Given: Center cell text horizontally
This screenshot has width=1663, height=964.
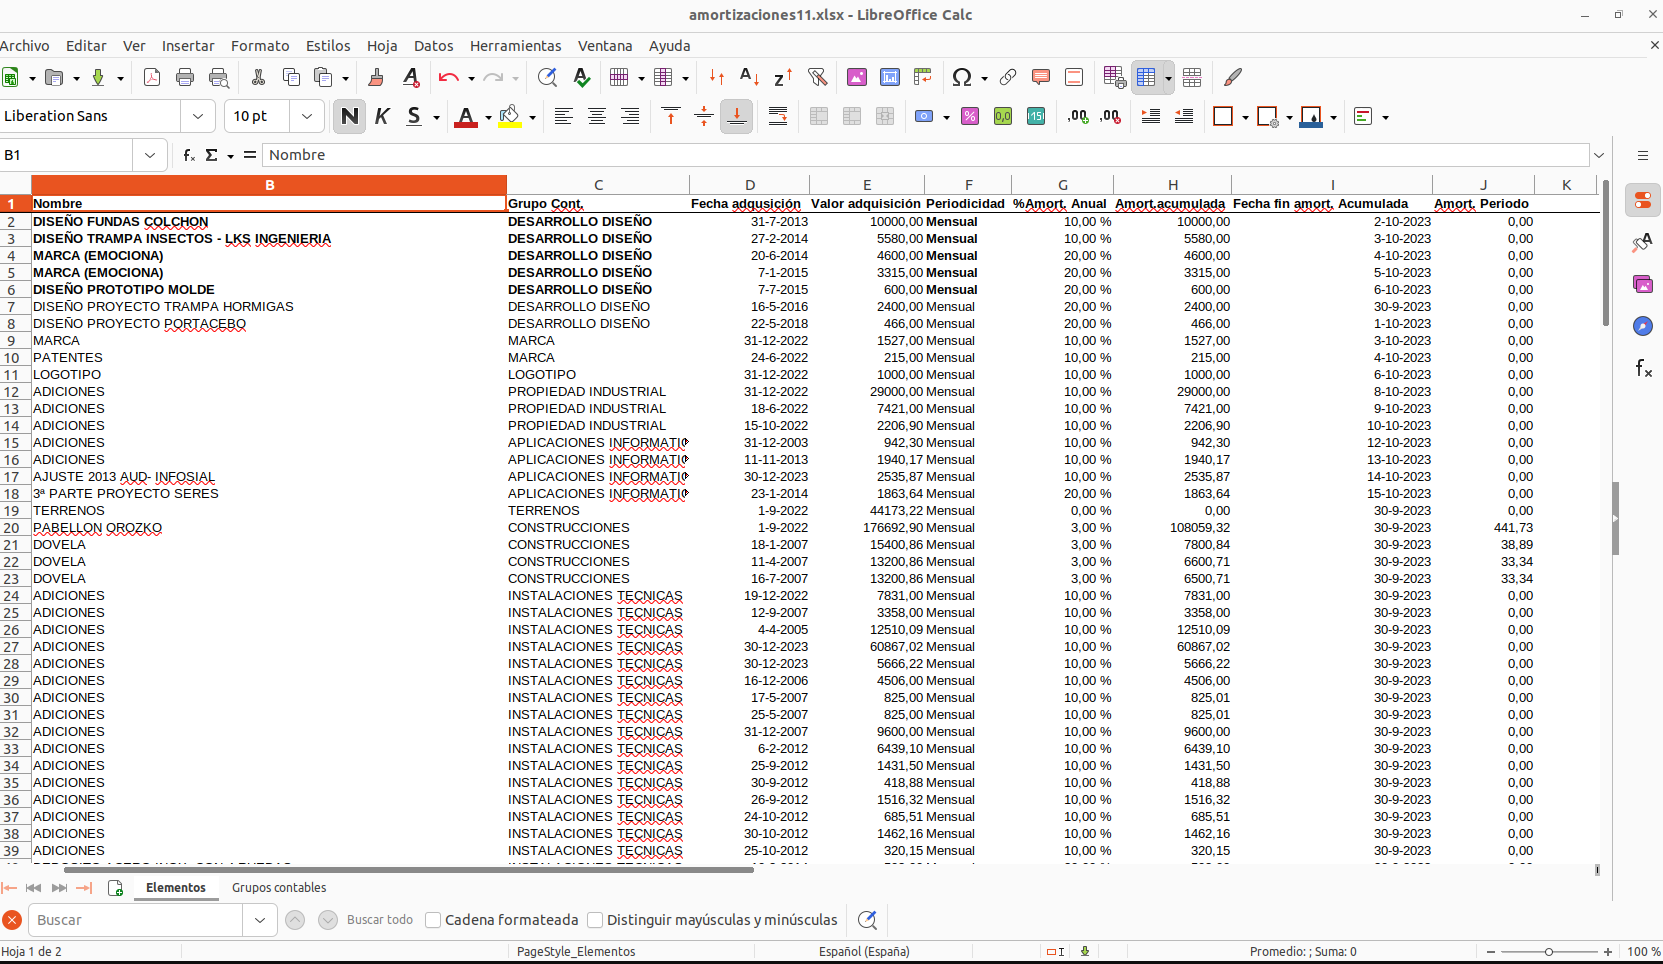Looking at the screenshot, I should click(597, 116).
